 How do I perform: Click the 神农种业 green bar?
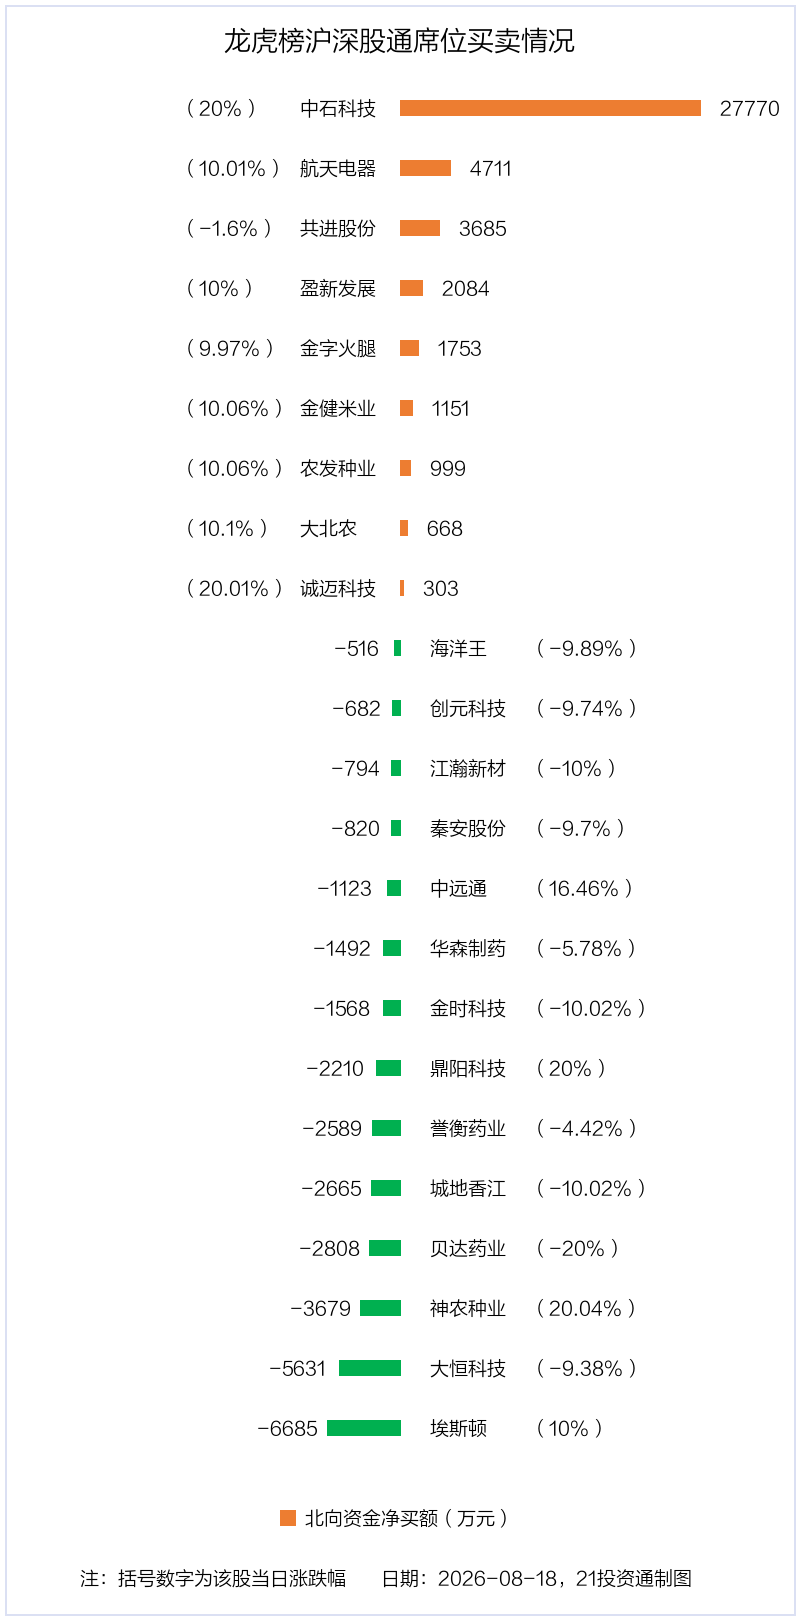(380, 1308)
